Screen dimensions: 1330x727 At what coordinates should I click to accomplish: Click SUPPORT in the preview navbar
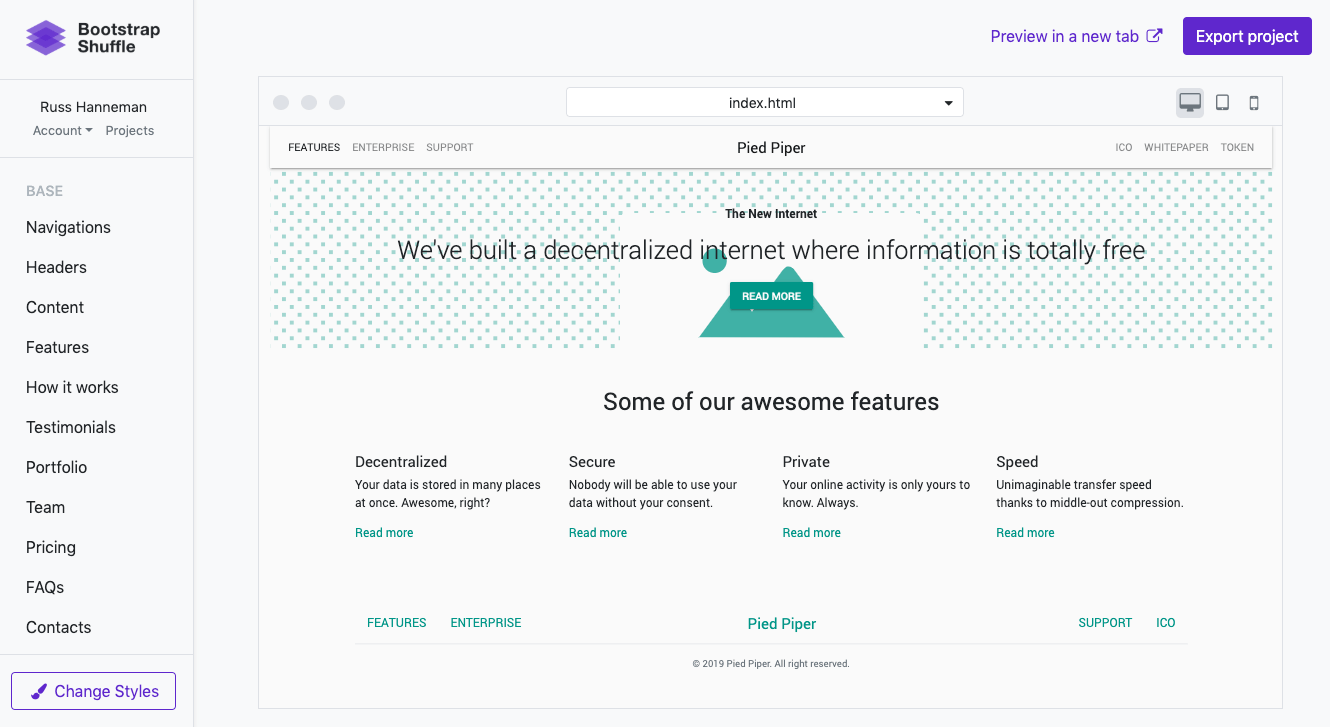pyautogui.click(x=450, y=147)
